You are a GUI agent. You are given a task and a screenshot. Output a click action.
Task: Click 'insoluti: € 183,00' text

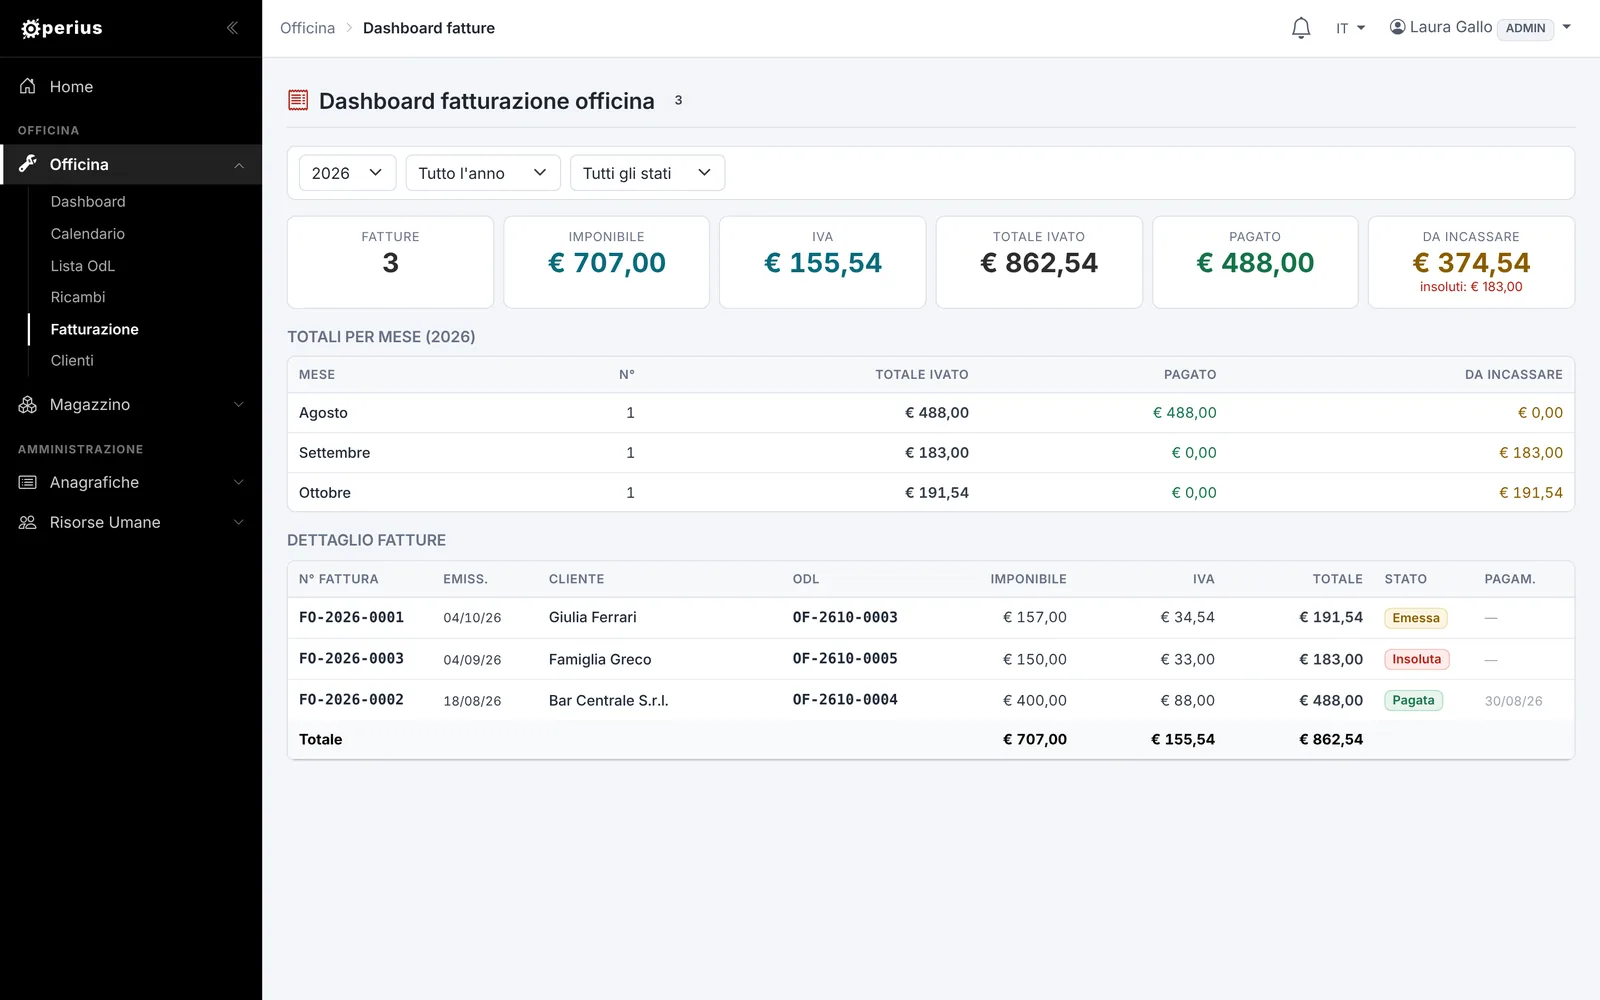(1471, 287)
